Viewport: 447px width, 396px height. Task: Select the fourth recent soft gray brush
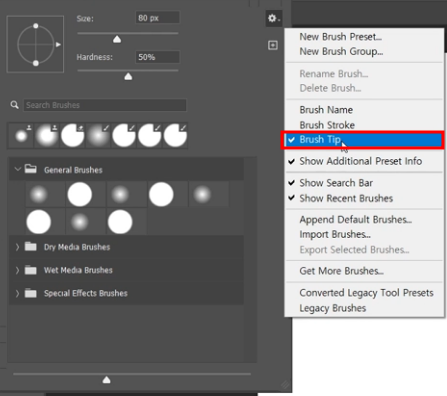click(x=98, y=136)
